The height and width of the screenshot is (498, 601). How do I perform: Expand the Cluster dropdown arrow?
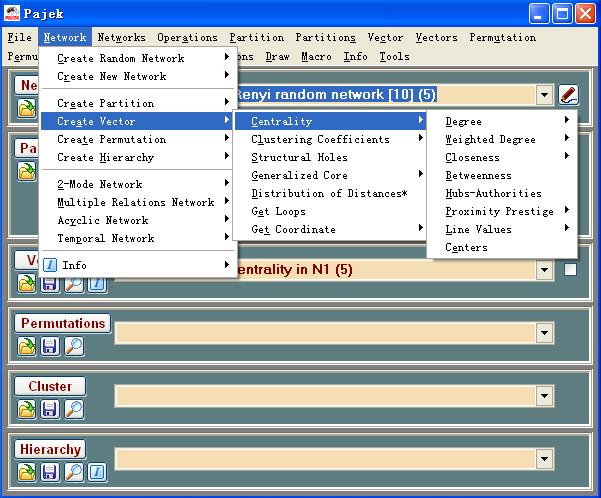tap(544, 395)
